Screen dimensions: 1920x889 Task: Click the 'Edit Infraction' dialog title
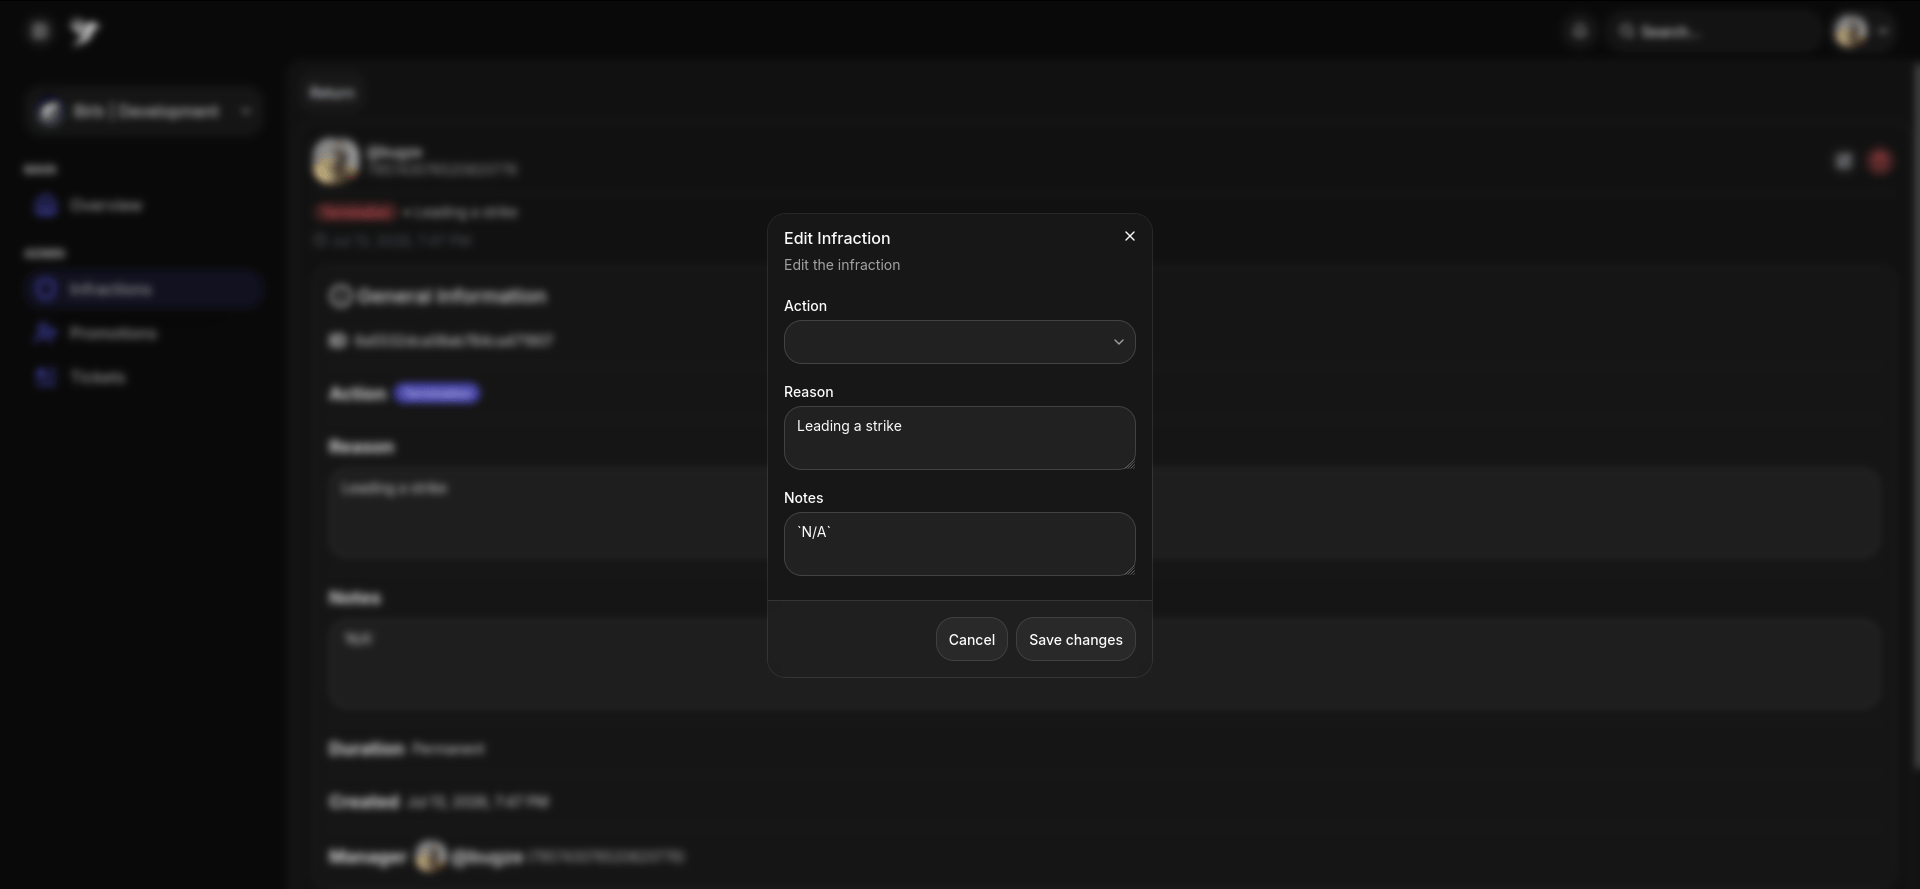tap(837, 238)
